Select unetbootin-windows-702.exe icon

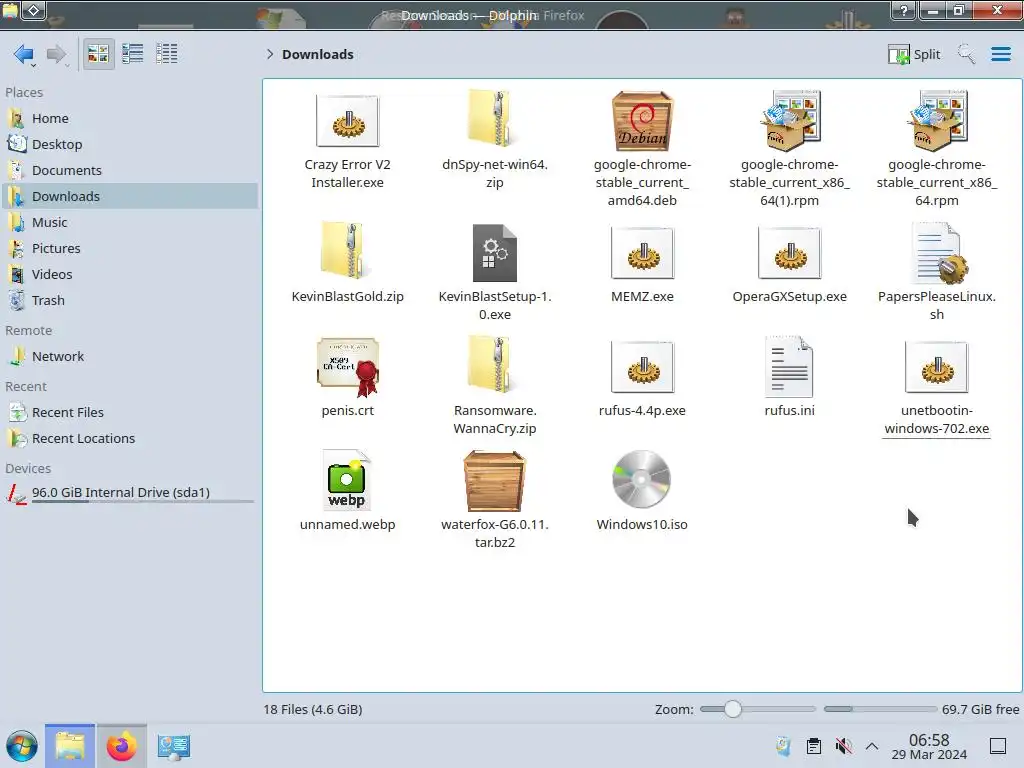tap(936, 368)
